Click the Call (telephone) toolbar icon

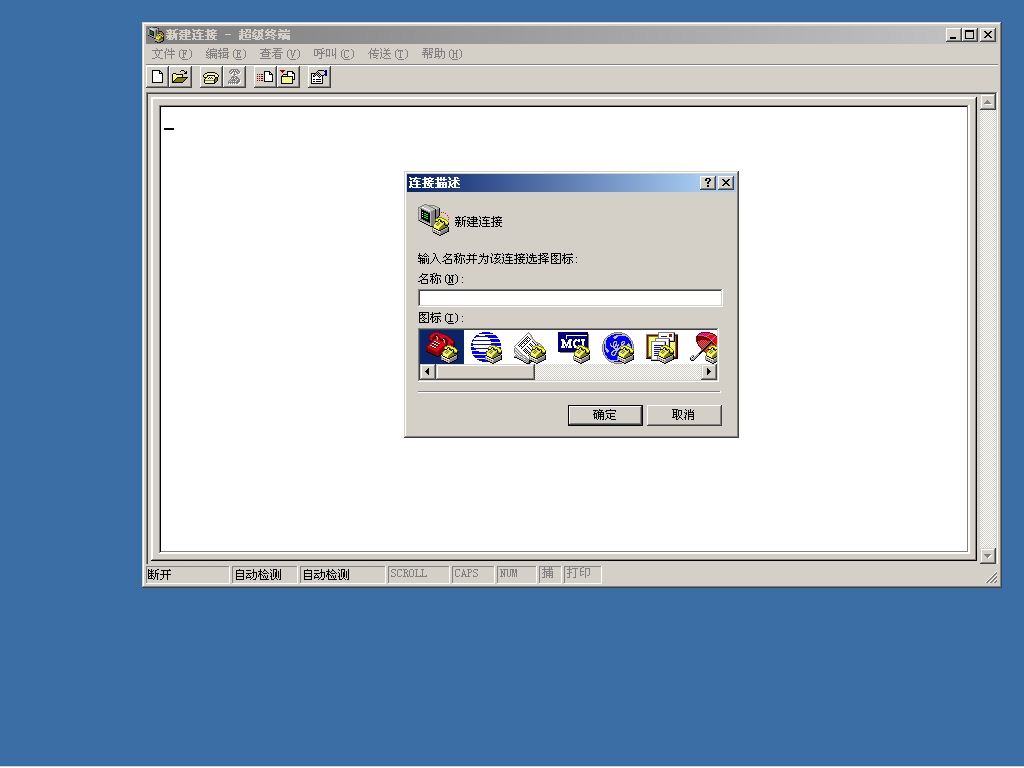(x=210, y=77)
